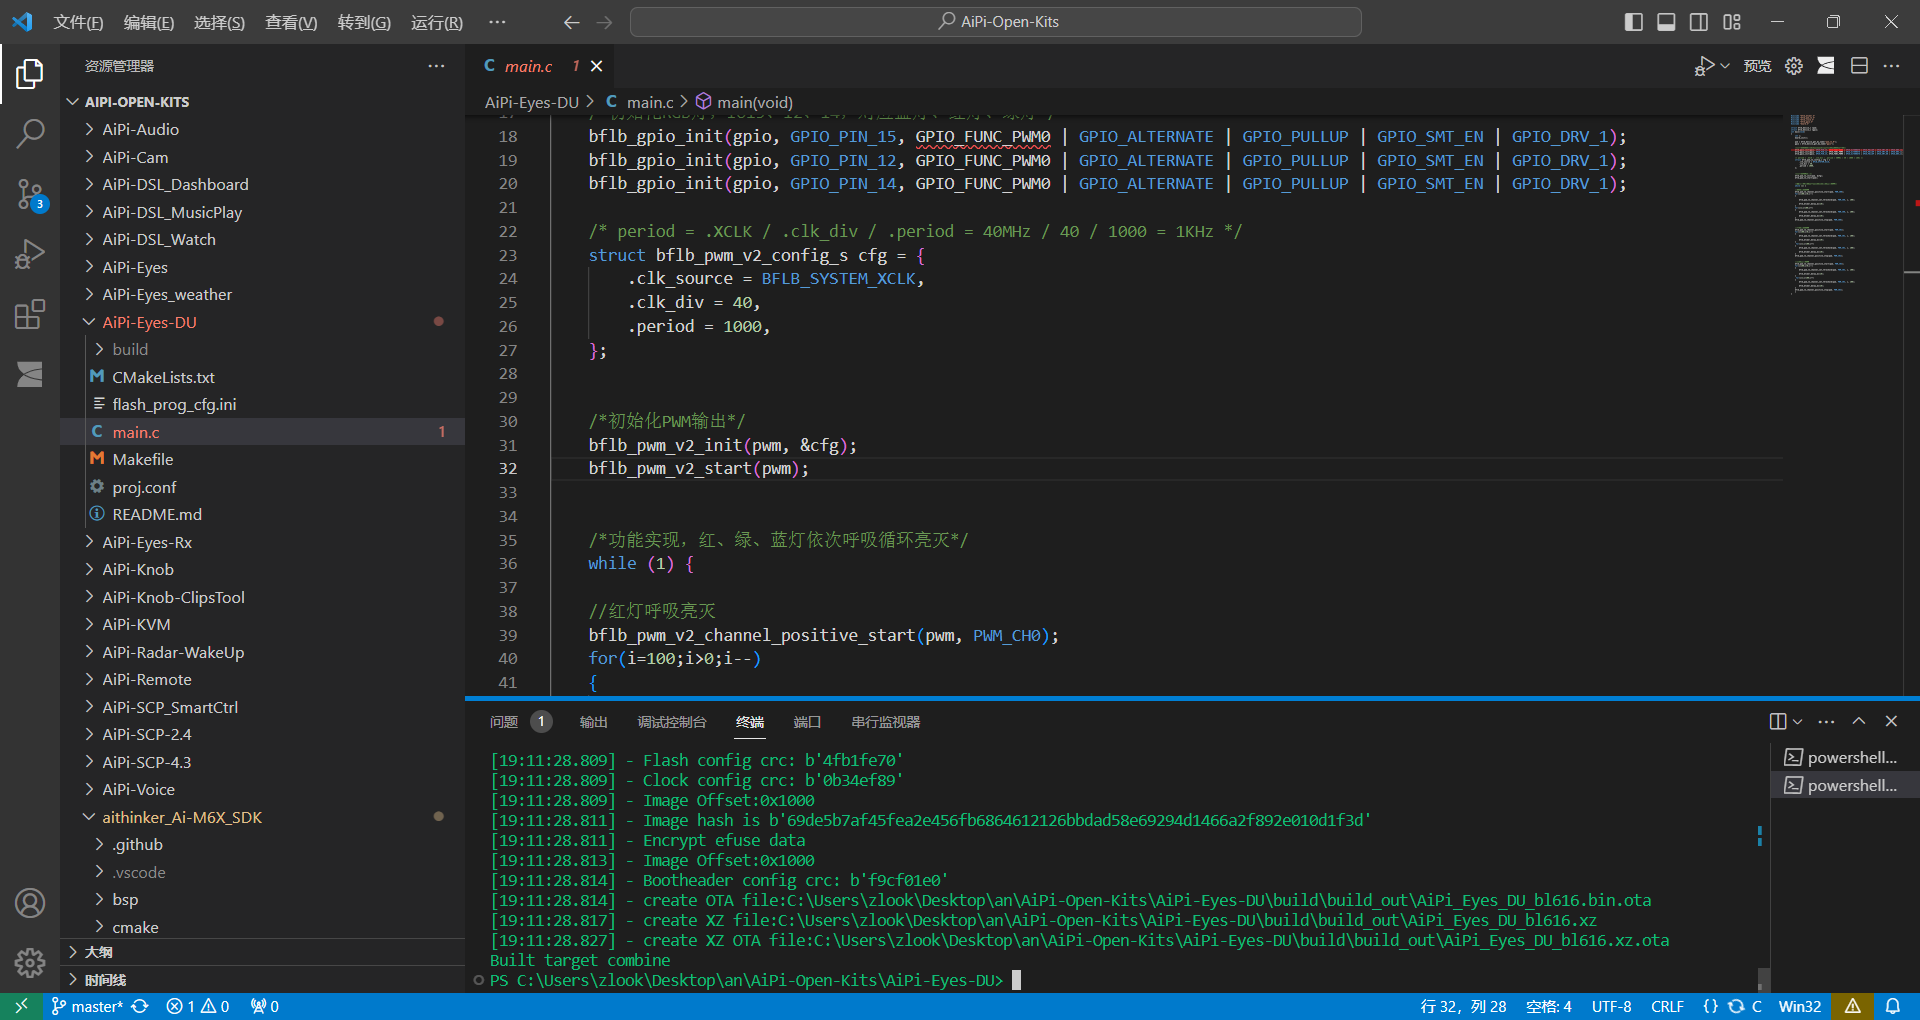1920x1020 pixels.
Task: Maximize the panel with chevron up
Action: [1859, 722]
